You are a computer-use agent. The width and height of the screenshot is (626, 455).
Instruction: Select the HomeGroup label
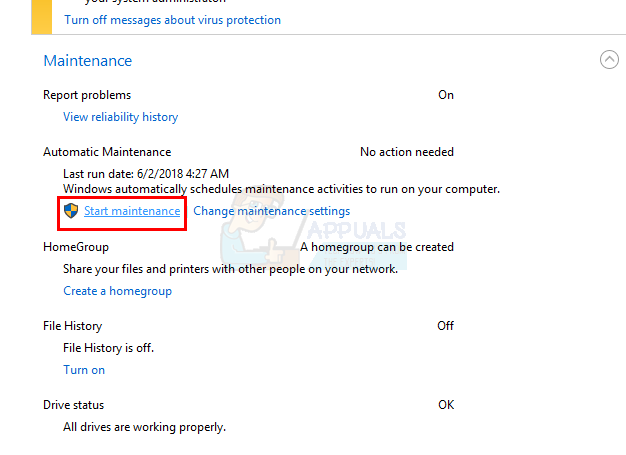[76, 247]
